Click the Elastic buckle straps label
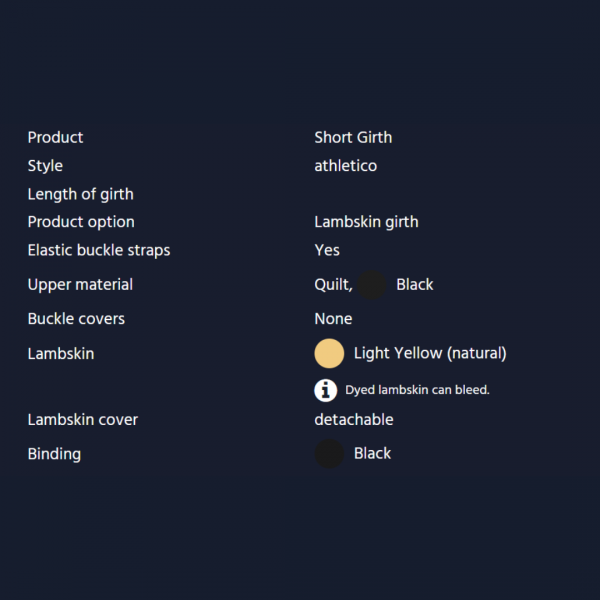The image size is (600, 600). pos(99,250)
